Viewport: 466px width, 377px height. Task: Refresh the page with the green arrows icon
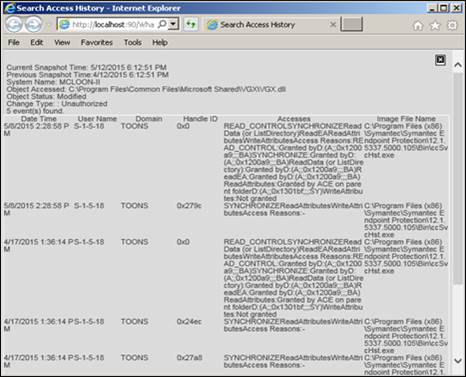click(x=191, y=24)
